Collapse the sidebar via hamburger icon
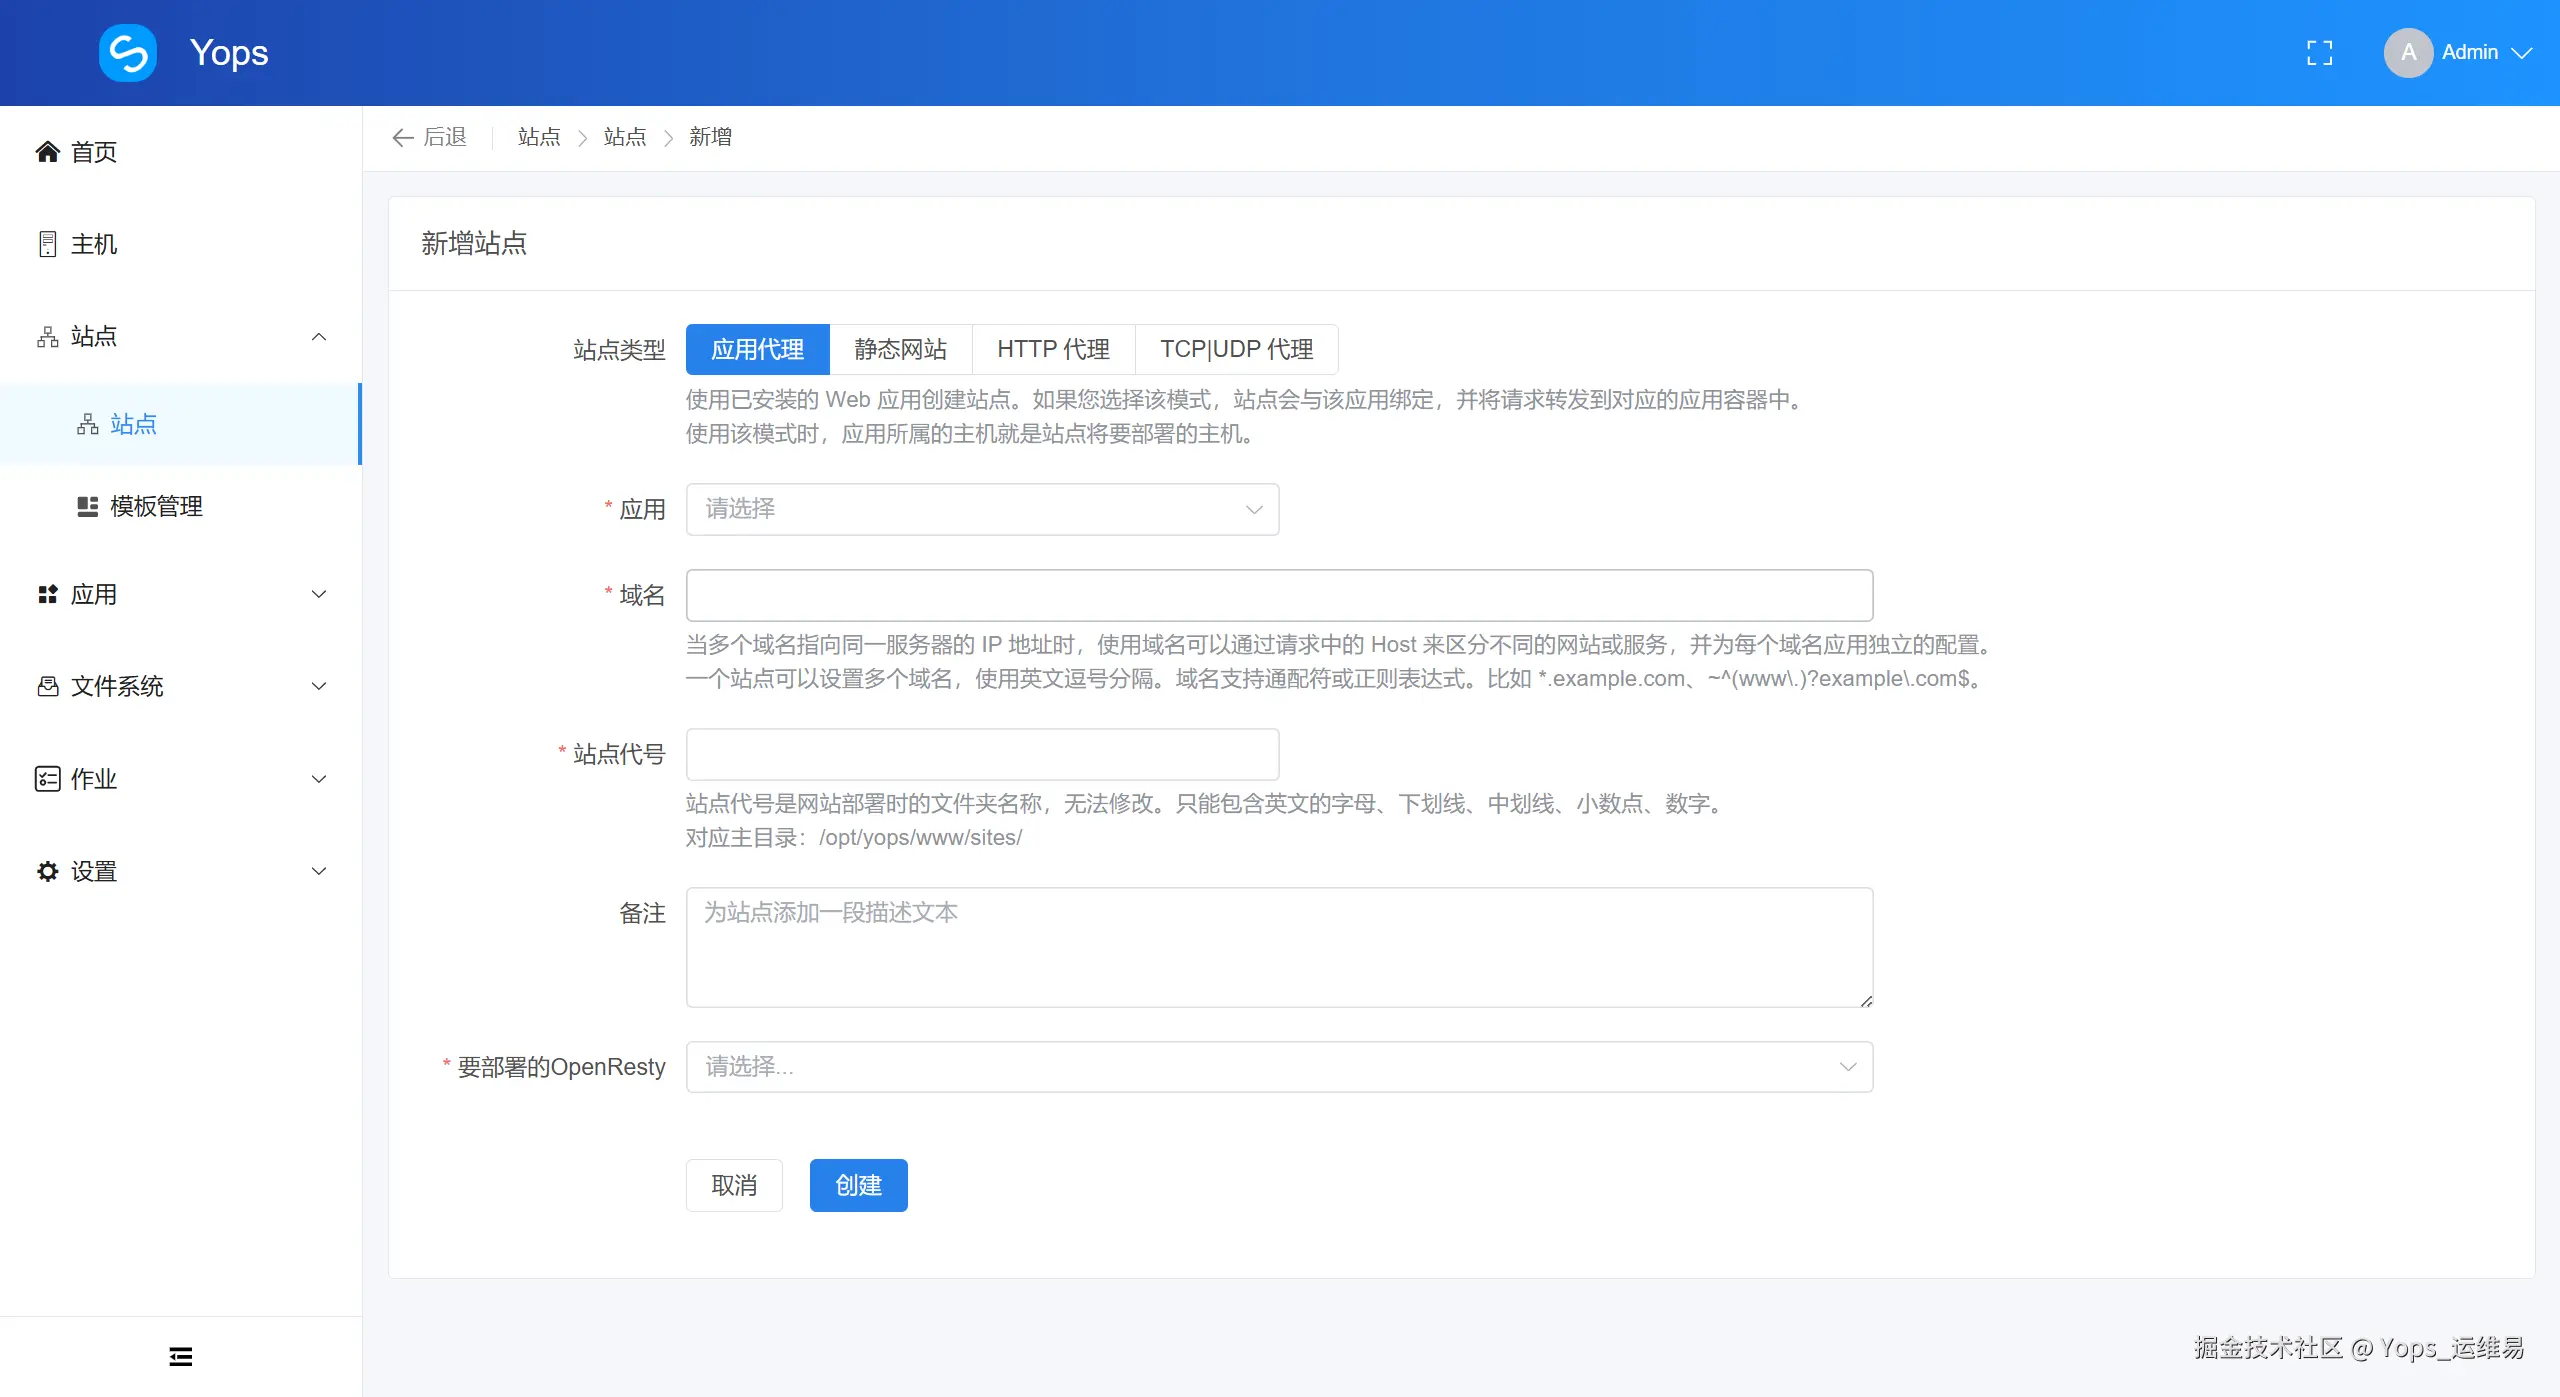The width and height of the screenshot is (2560, 1397). (180, 1355)
